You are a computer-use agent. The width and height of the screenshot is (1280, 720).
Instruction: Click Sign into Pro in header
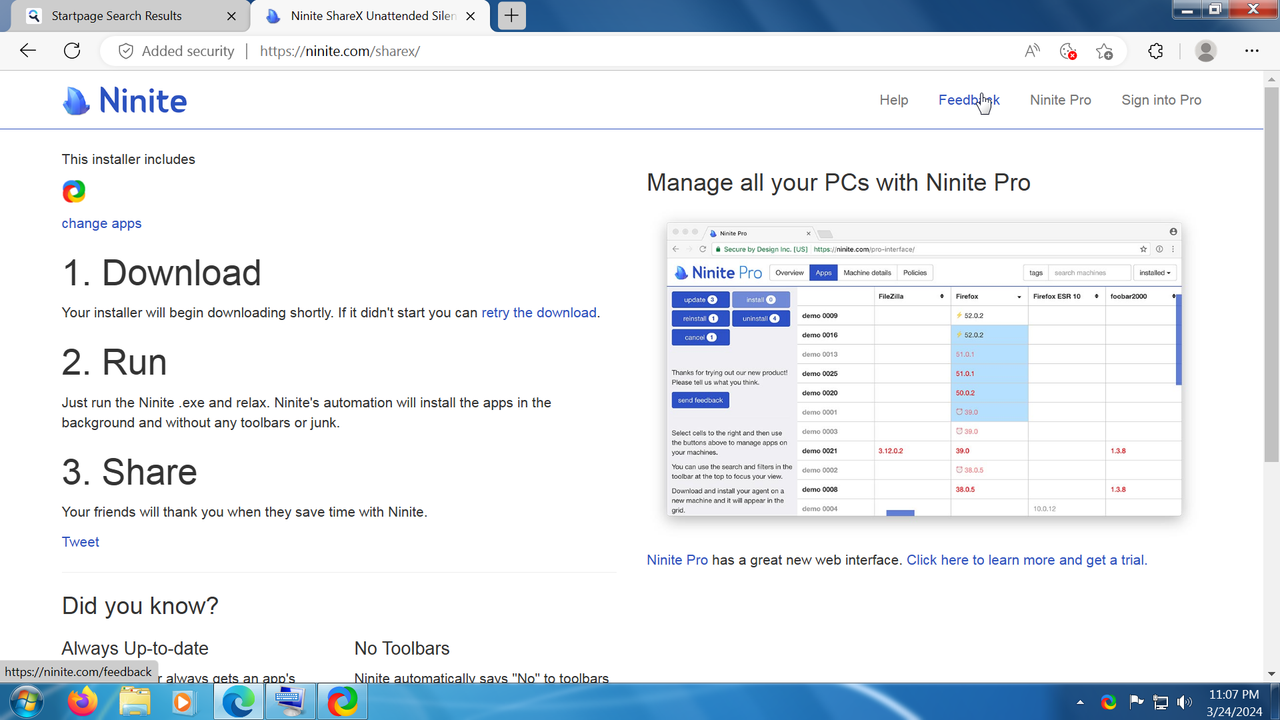[x=1161, y=100]
